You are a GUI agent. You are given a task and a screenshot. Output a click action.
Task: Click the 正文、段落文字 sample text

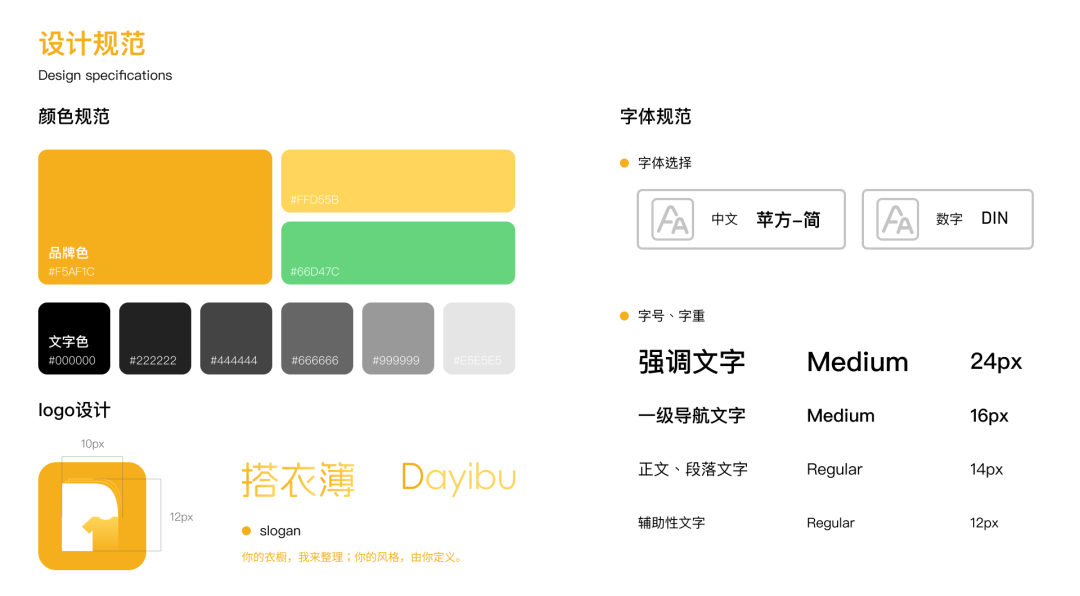point(693,469)
